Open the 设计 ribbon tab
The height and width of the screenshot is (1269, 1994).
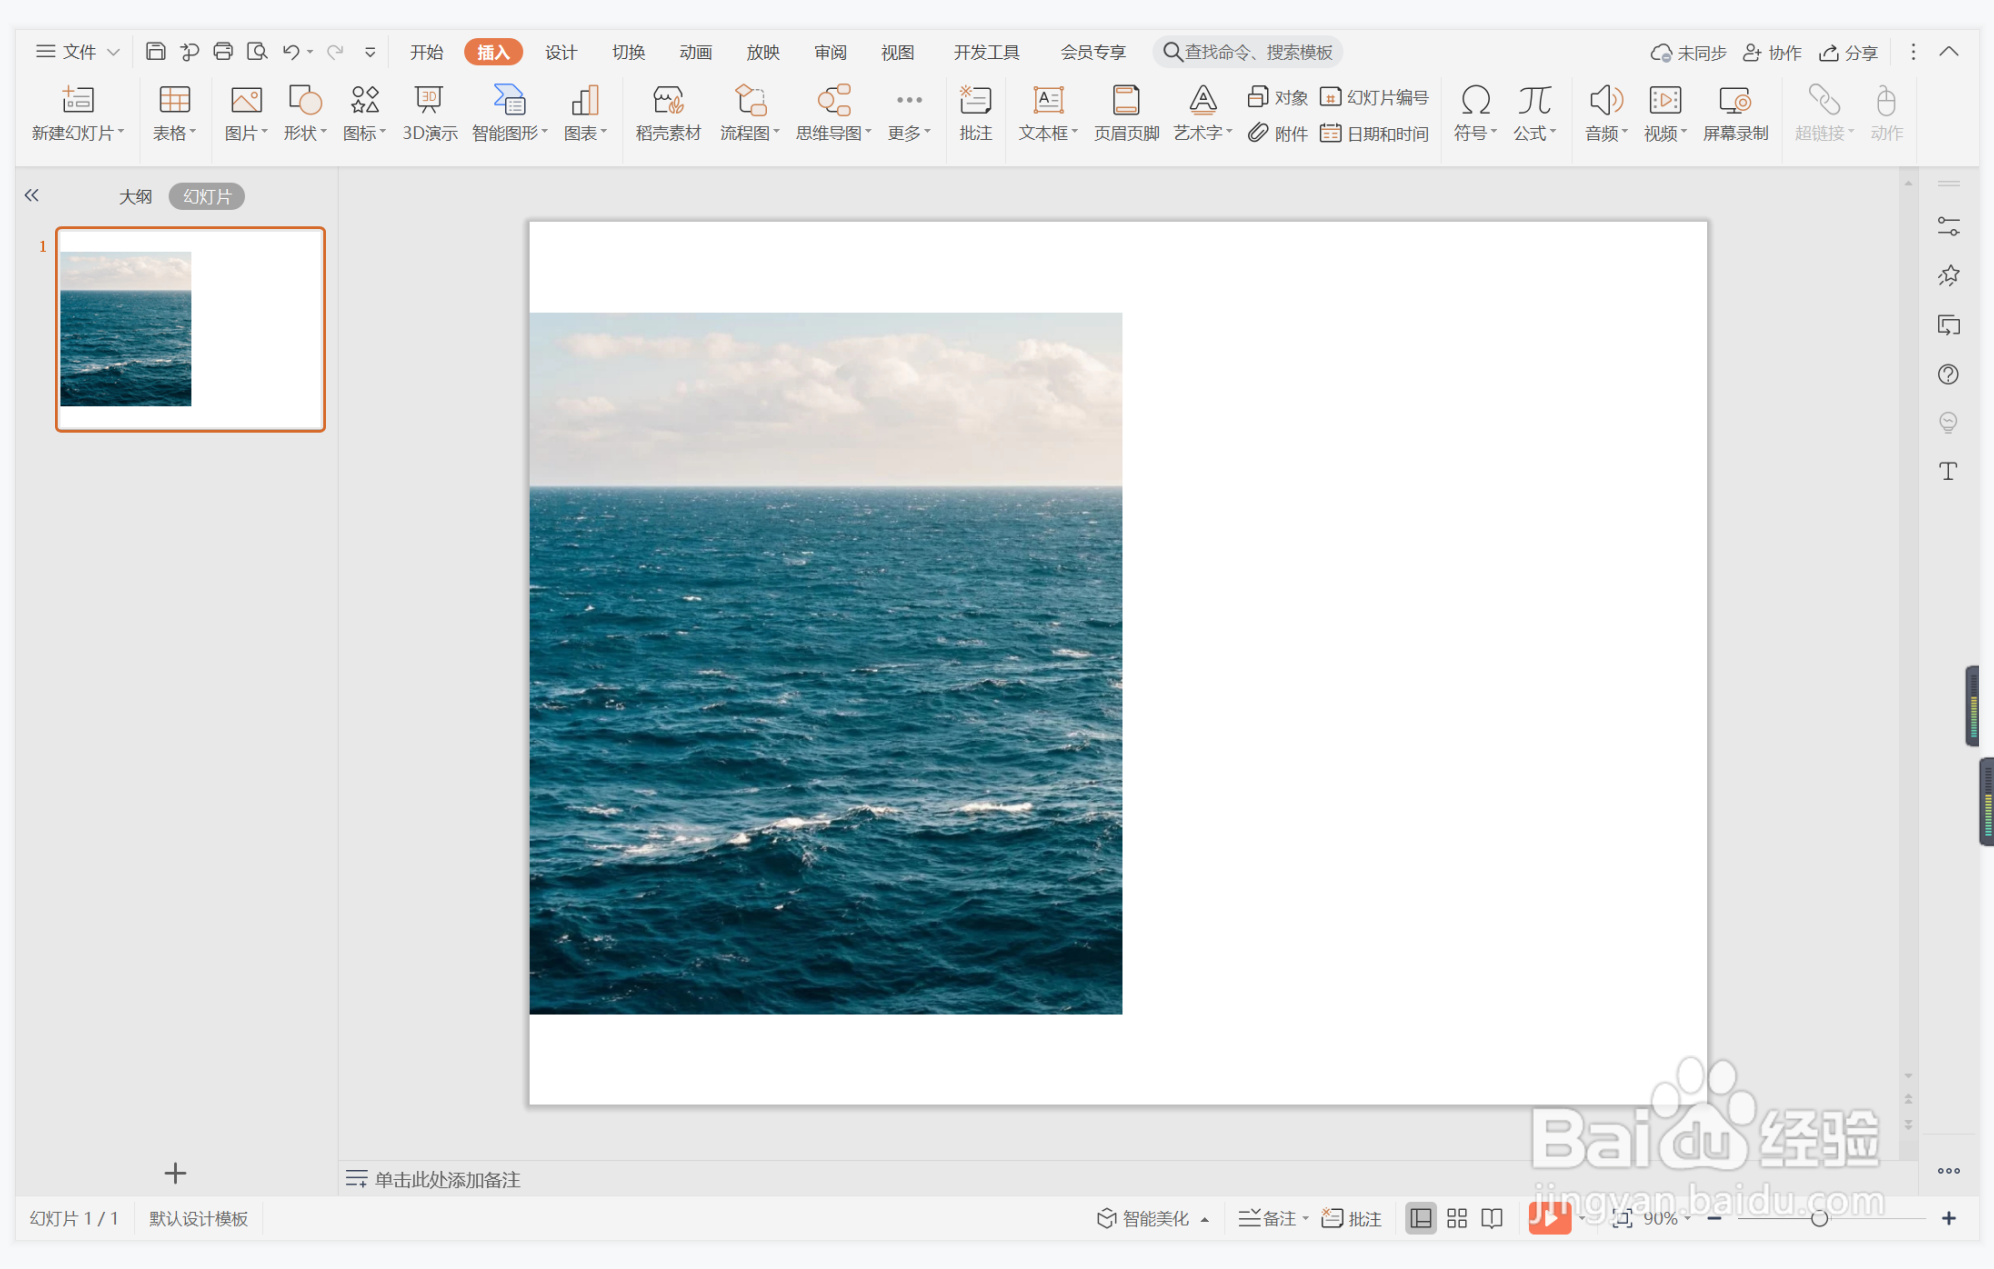561,52
